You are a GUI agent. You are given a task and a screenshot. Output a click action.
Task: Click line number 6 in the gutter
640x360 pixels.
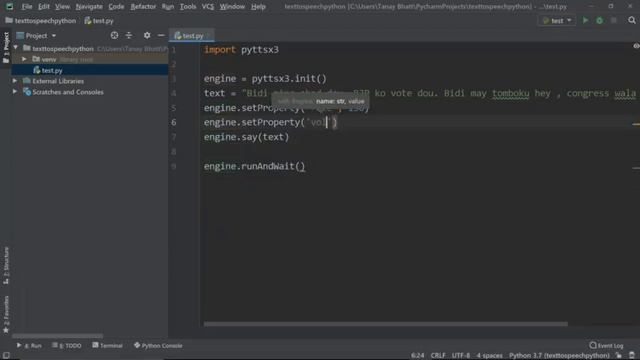[173, 122]
